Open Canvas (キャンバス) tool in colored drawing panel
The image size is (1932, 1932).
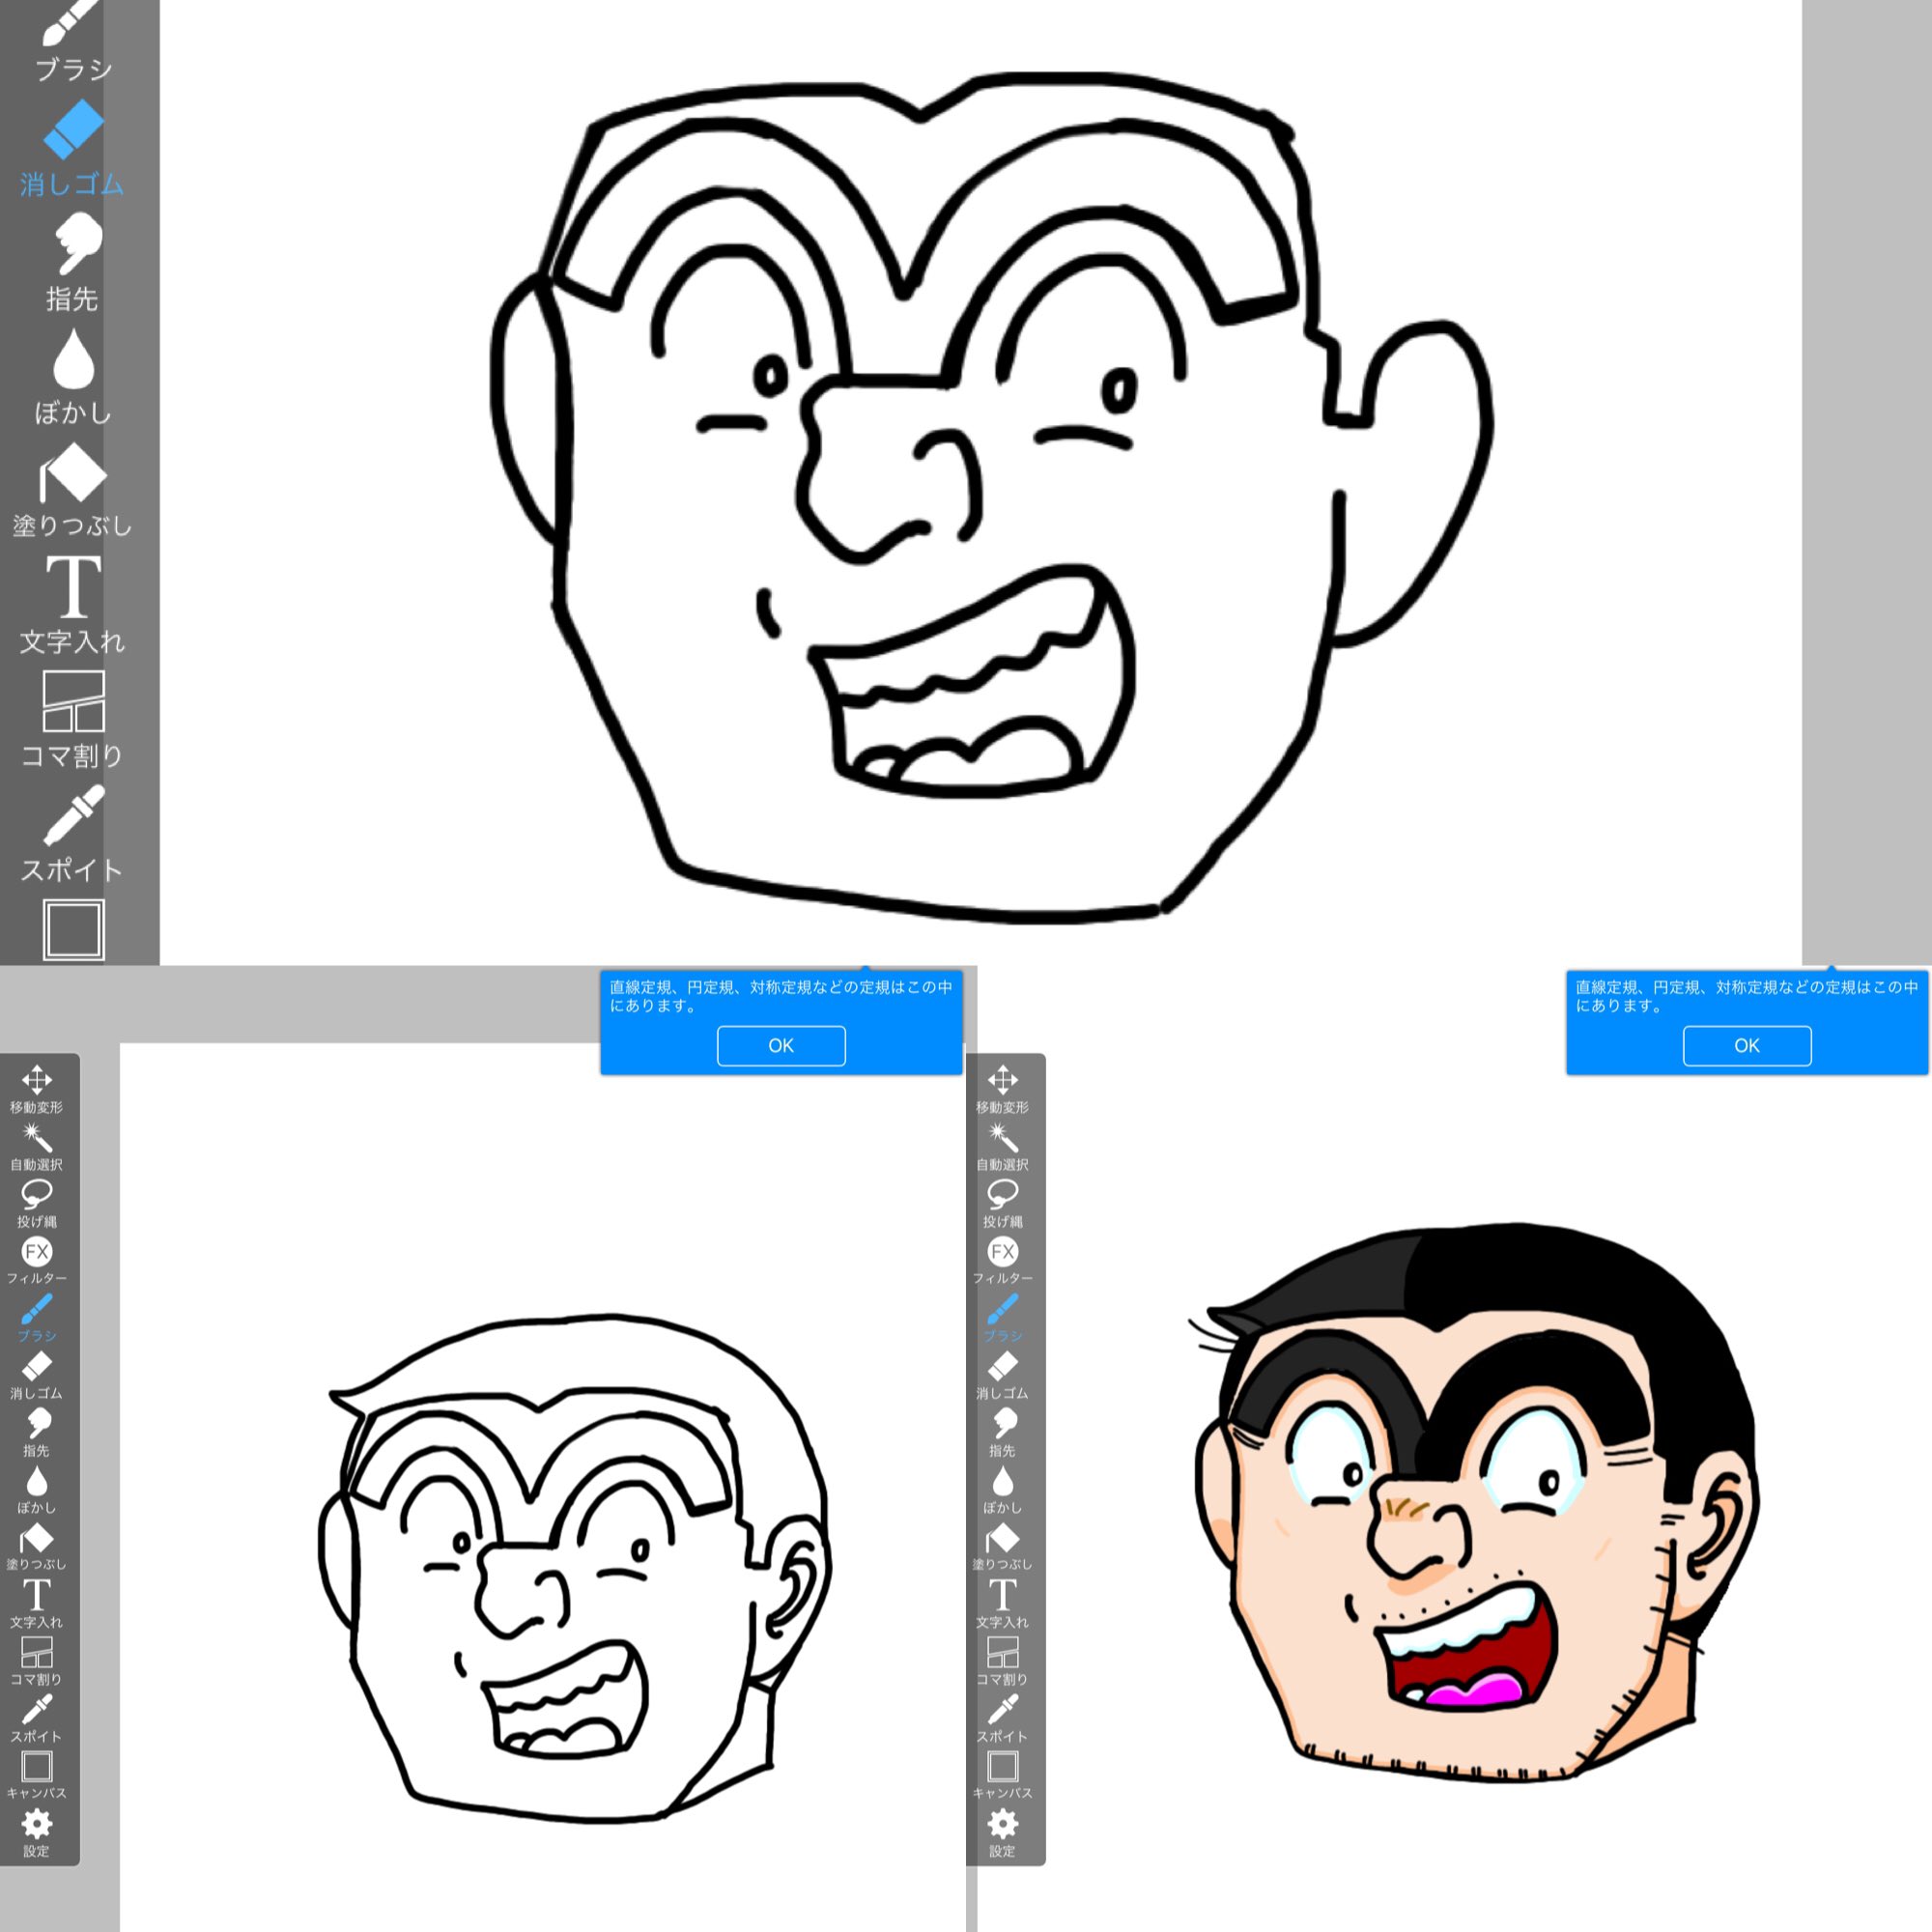[1003, 1775]
